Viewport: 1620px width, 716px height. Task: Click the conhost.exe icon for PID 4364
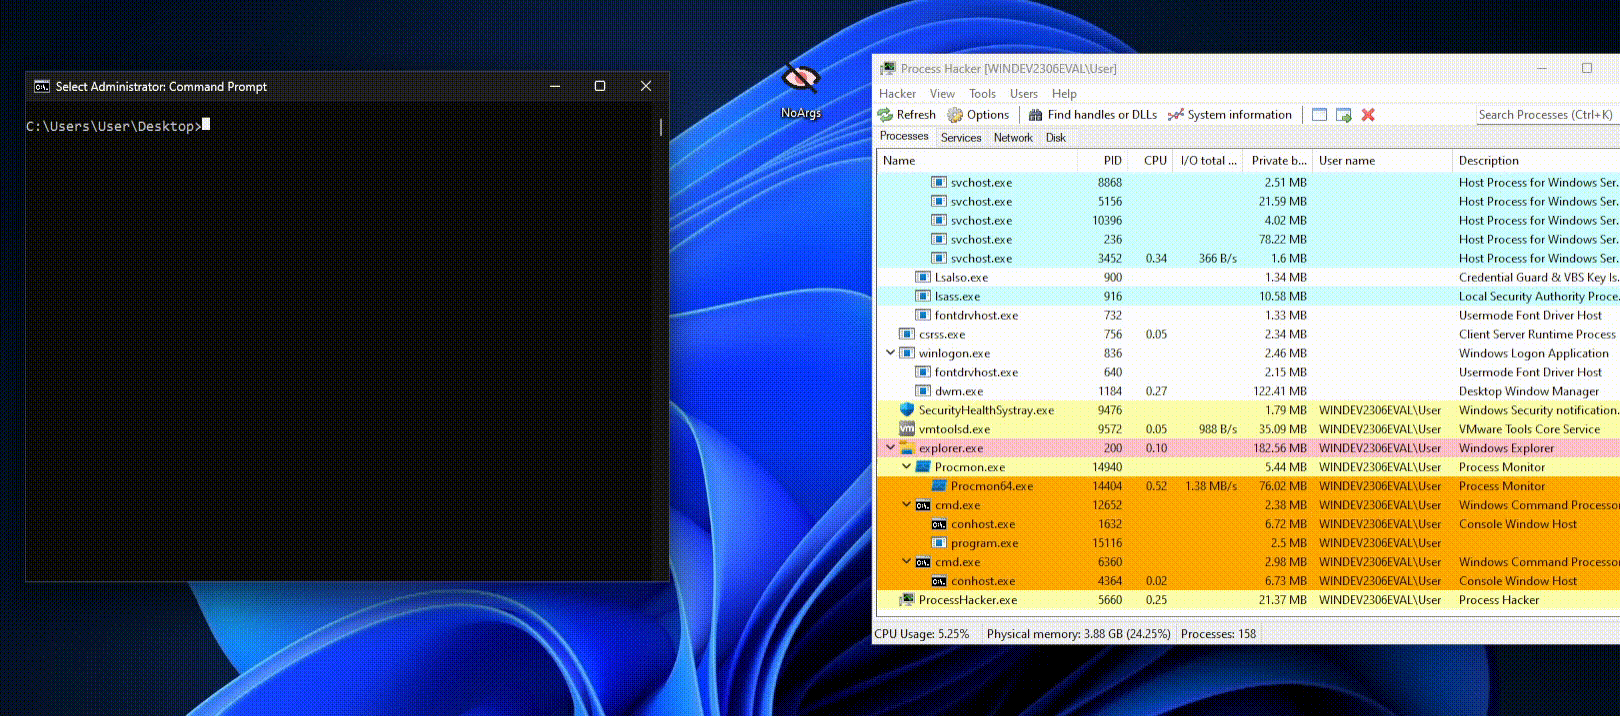tap(939, 581)
